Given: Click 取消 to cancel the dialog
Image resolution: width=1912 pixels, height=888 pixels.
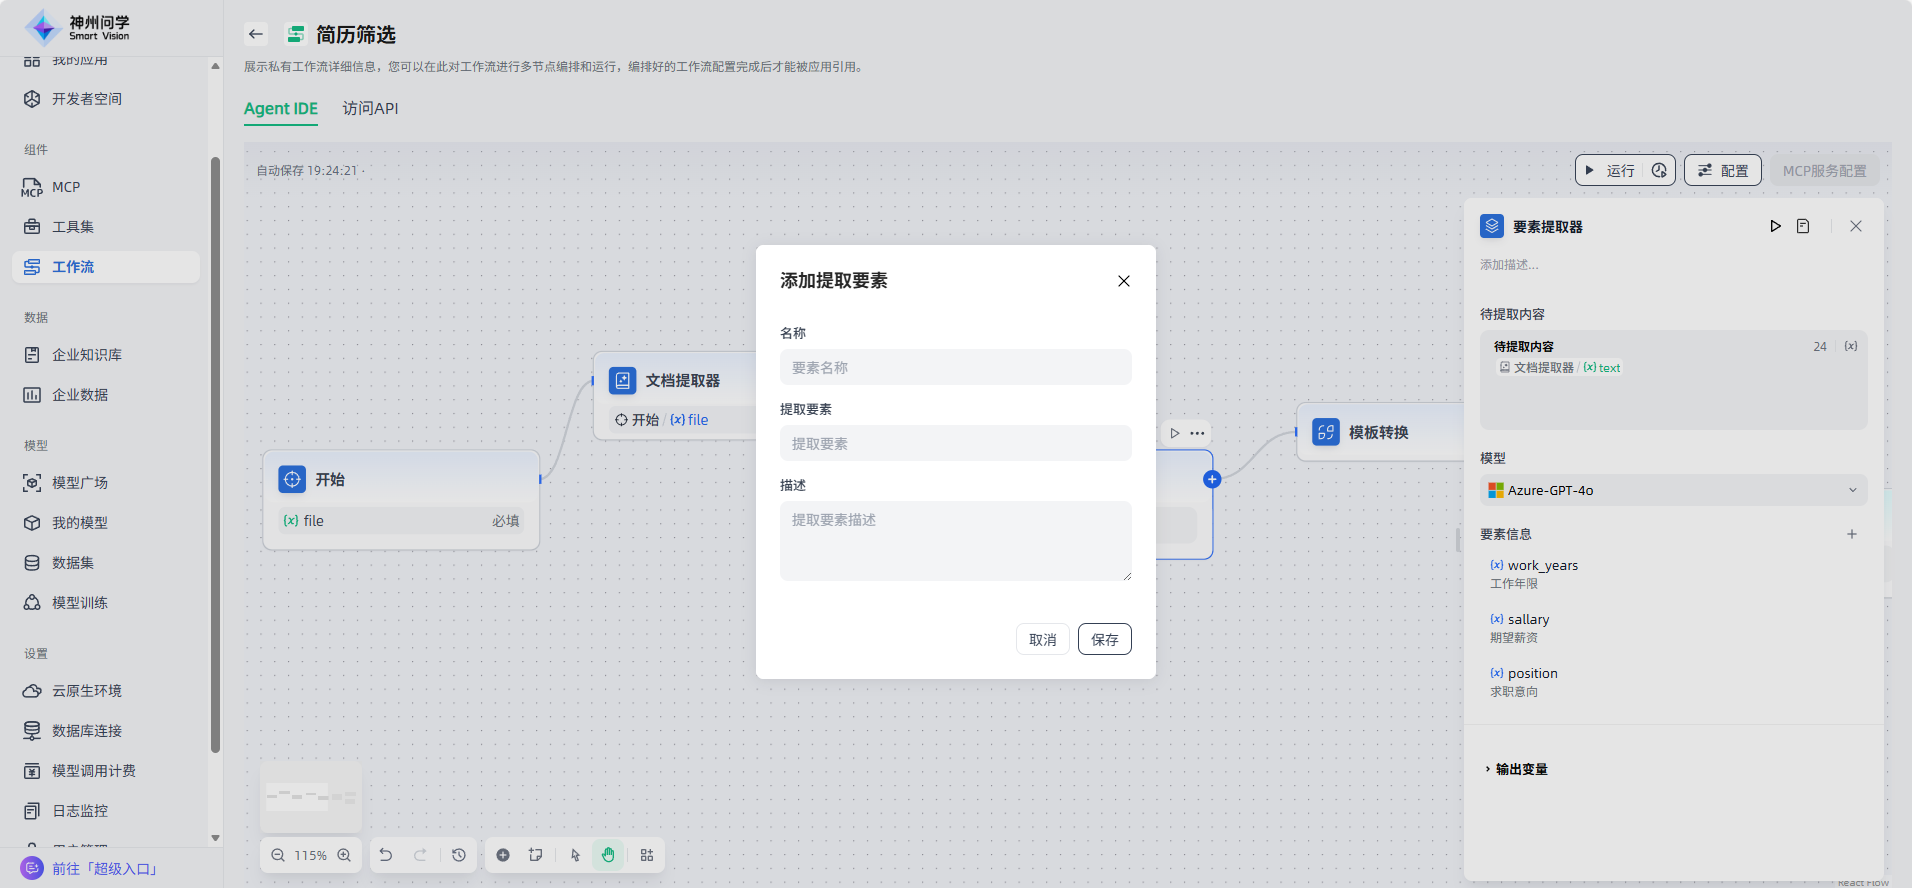Looking at the screenshot, I should (x=1042, y=639).
